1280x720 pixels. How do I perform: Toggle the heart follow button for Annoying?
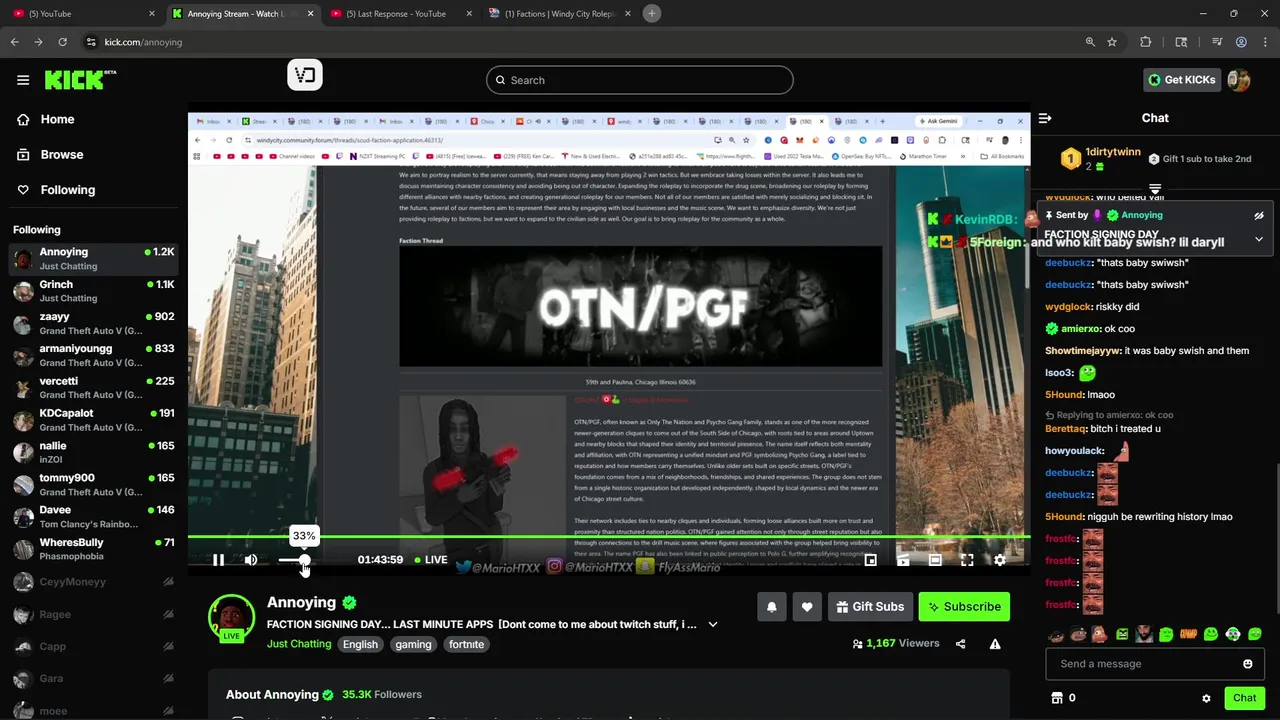(807, 607)
